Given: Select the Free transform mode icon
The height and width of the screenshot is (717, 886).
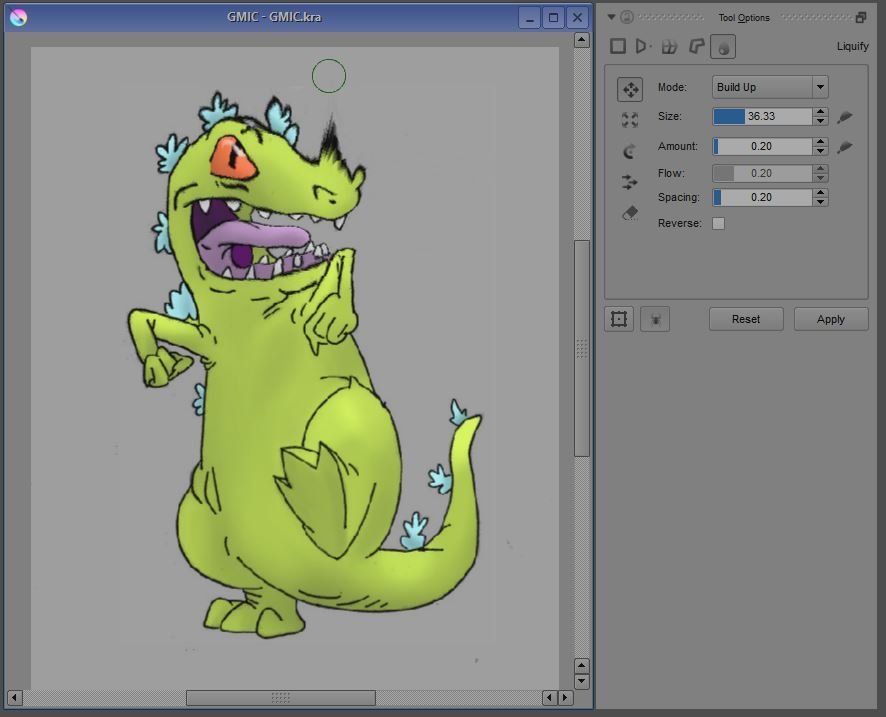Looking at the screenshot, I should (x=618, y=46).
